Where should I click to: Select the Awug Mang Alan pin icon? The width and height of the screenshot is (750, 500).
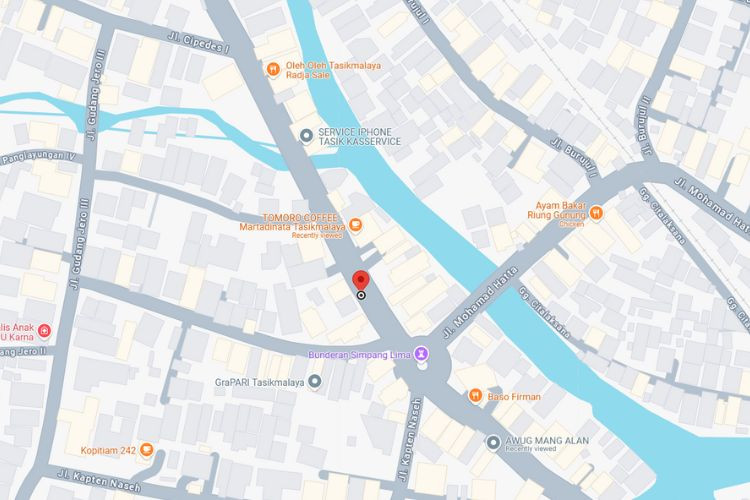493,443
